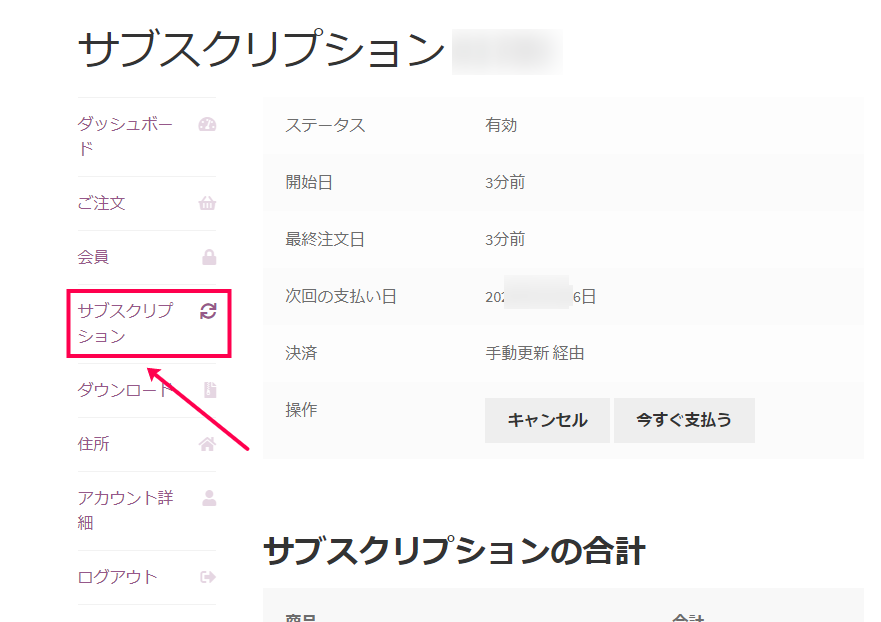Click the main サブスクリプション page title
The height and width of the screenshot is (622, 881).
pyautogui.click(x=262, y=49)
